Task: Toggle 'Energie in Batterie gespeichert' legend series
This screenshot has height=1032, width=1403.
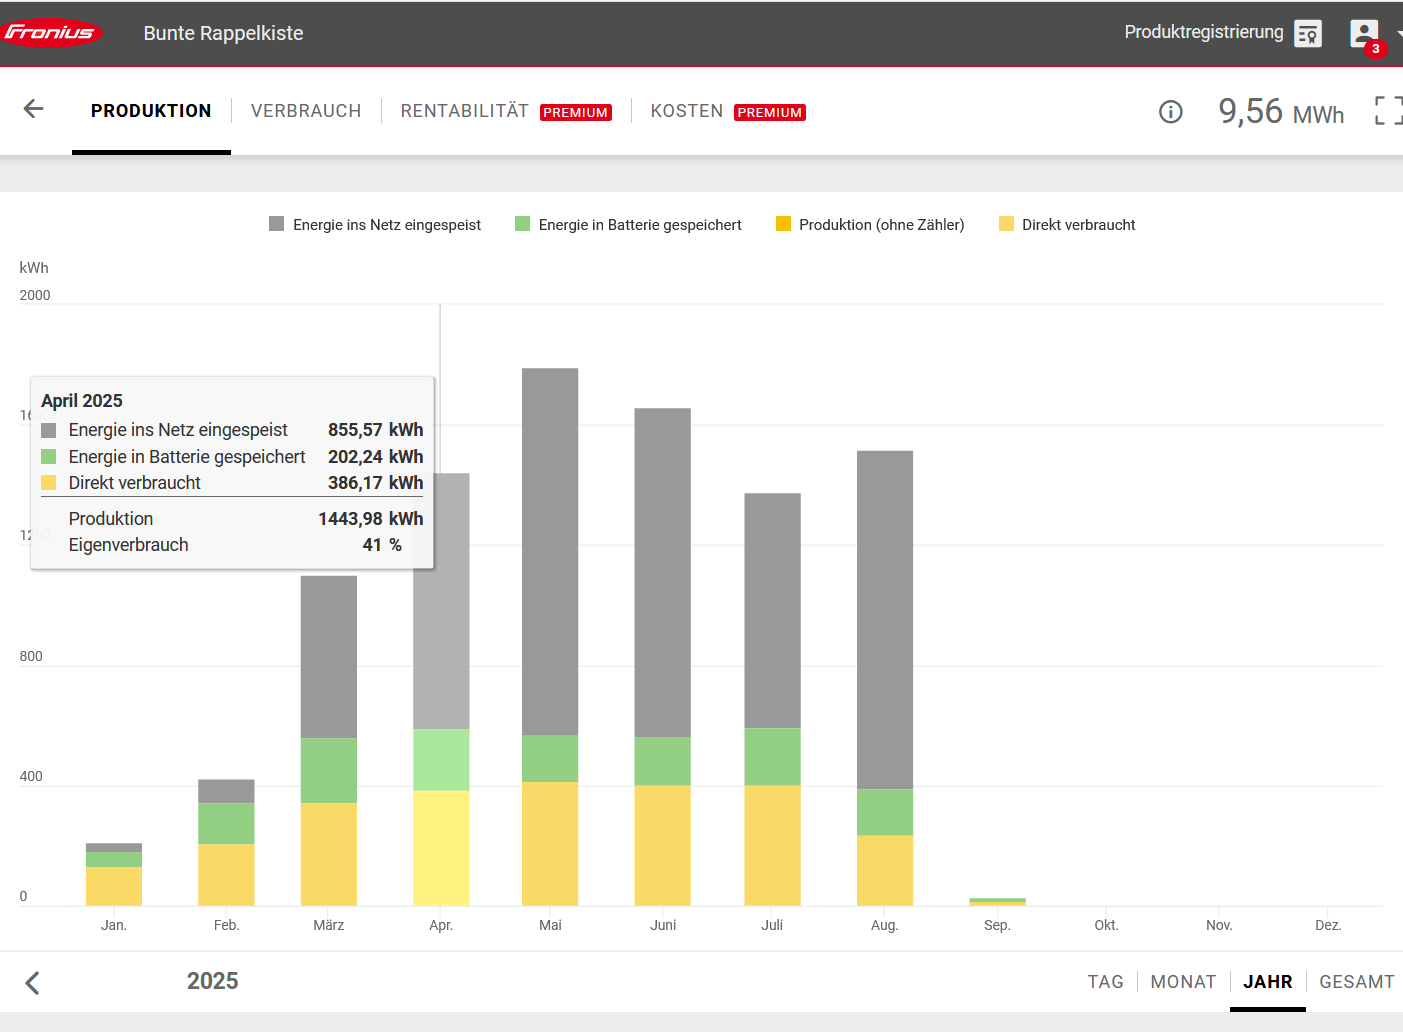Action: pos(639,225)
